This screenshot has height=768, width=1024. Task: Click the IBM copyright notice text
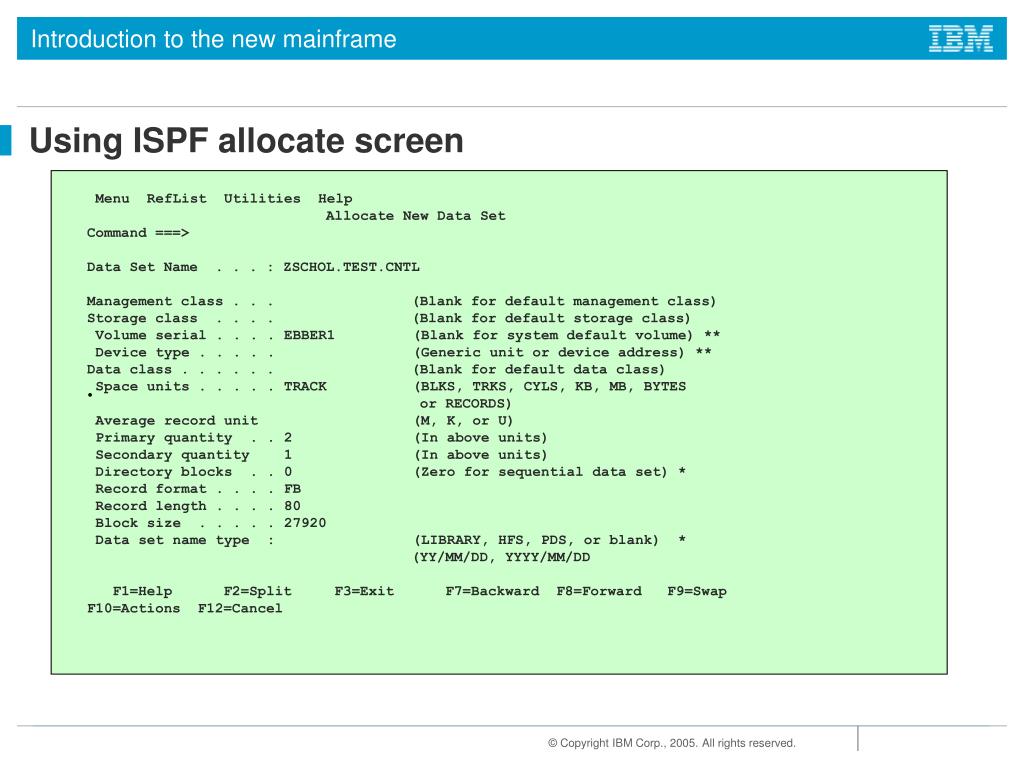671,743
